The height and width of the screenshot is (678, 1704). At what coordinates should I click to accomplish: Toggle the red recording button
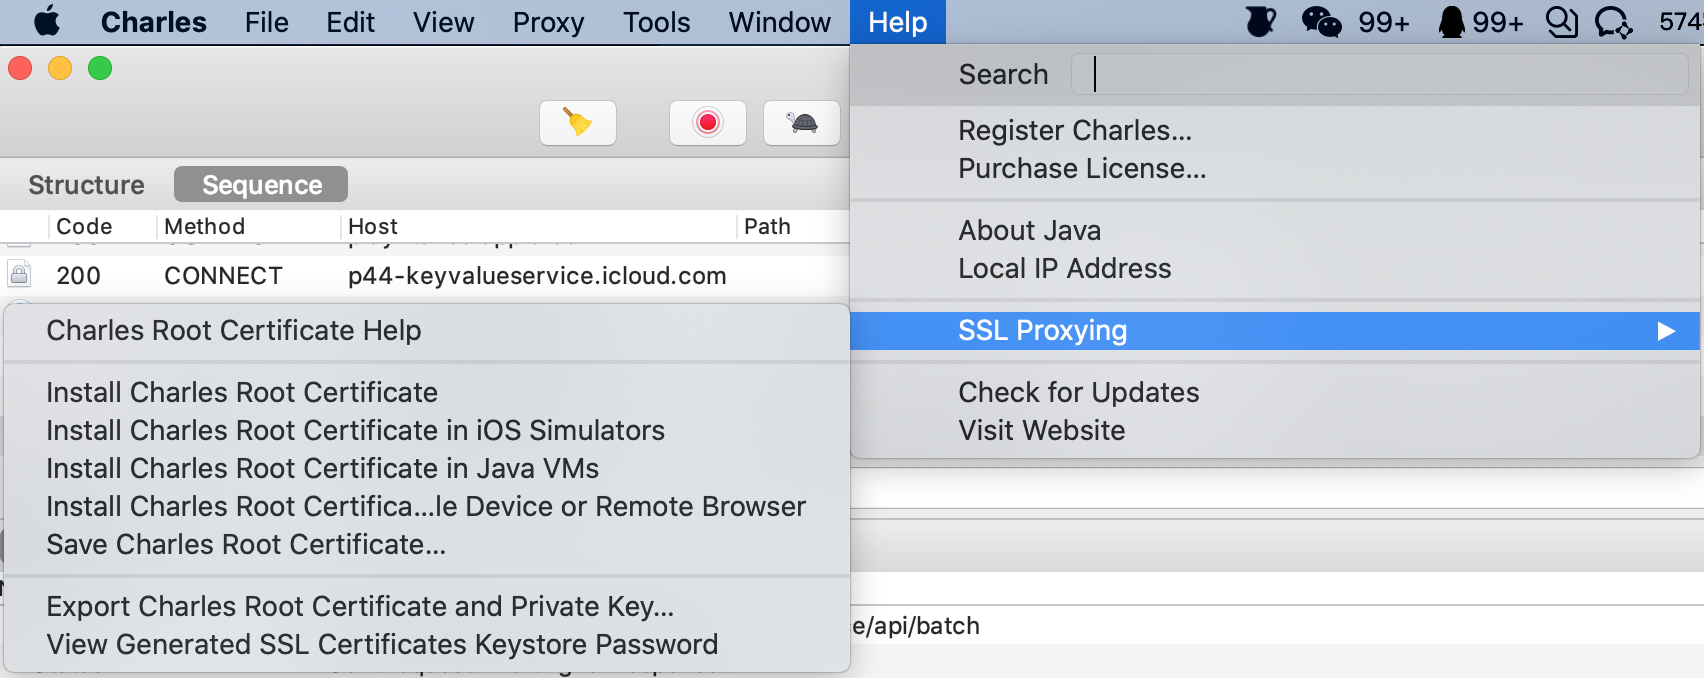[707, 123]
